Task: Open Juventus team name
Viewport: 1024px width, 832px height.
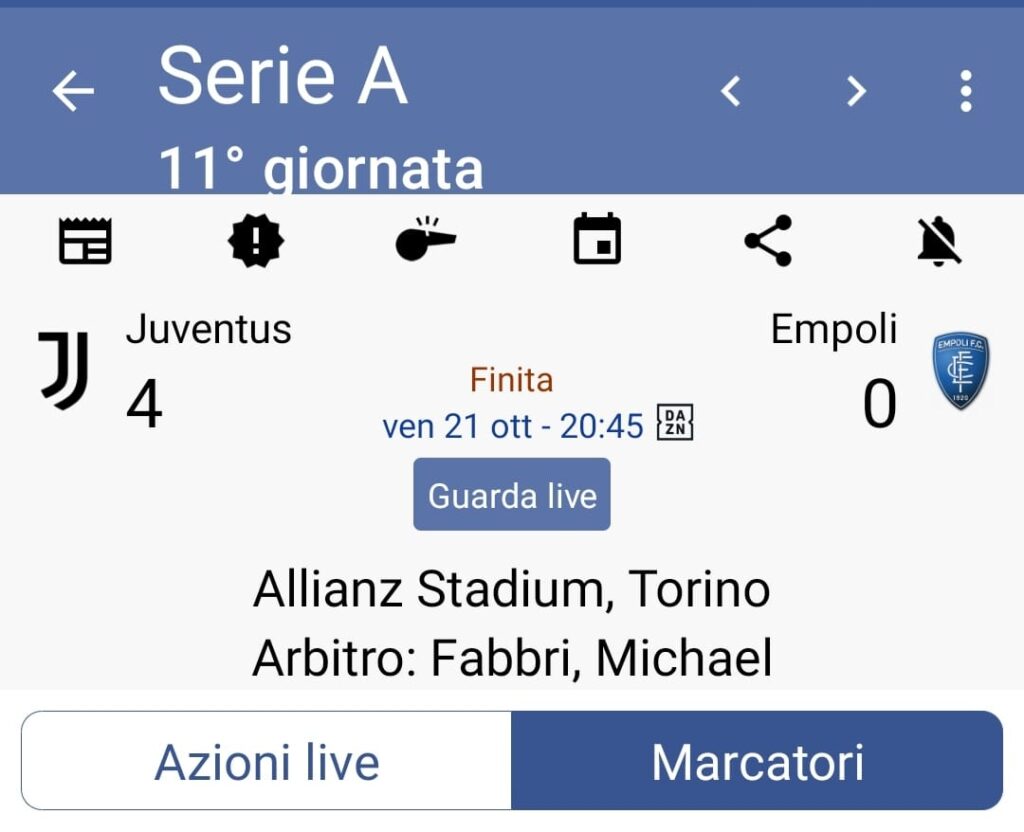Action: point(208,329)
